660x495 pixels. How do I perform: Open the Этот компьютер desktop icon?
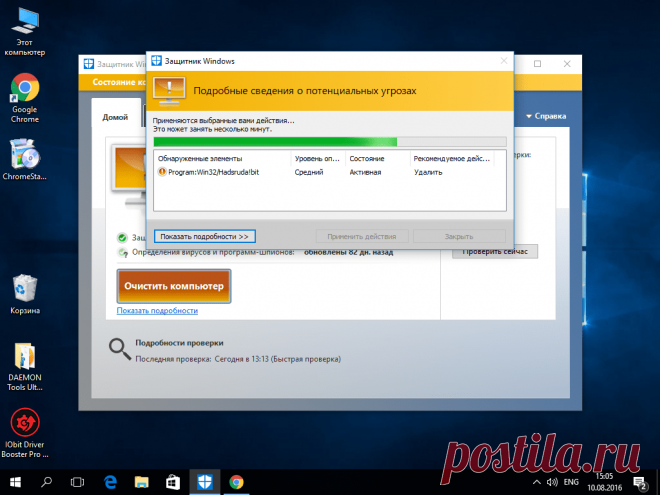[x=25, y=32]
